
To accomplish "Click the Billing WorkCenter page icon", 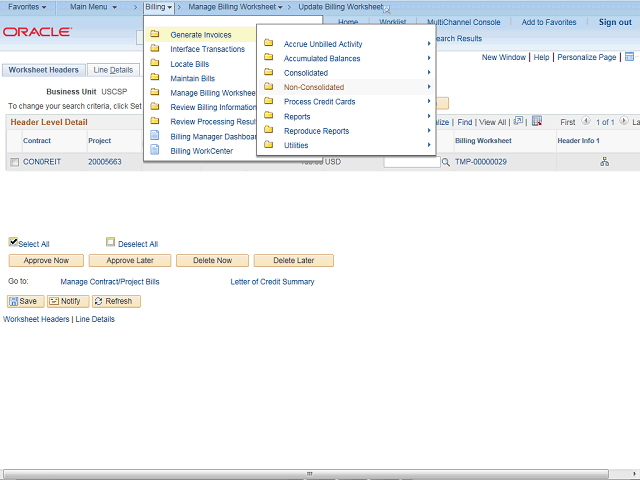I will click(155, 150).
